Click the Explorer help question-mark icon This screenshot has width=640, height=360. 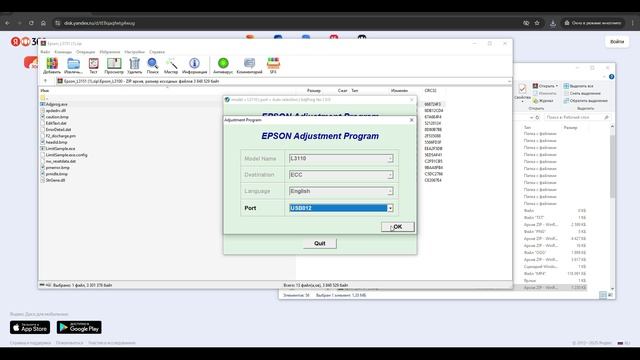click(x=611, y=77)
